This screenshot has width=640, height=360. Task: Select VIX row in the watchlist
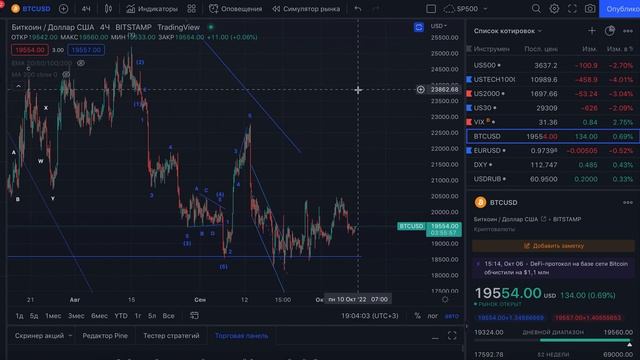(x=553, y=122)
